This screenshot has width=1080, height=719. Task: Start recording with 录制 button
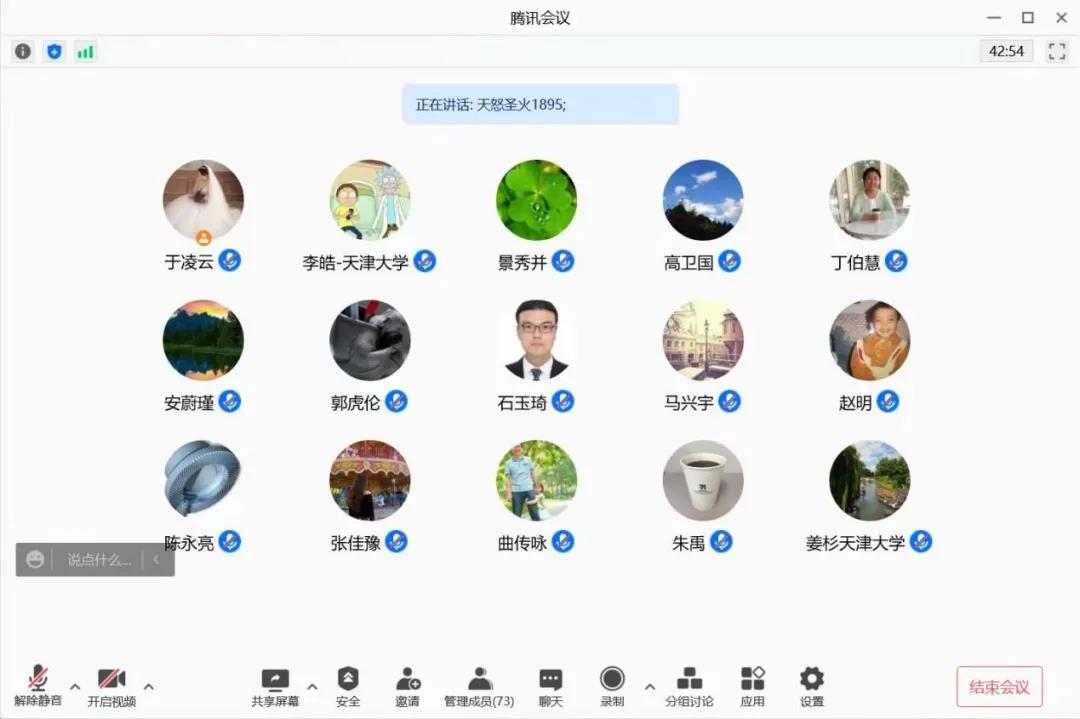click(x=612, y=686)
